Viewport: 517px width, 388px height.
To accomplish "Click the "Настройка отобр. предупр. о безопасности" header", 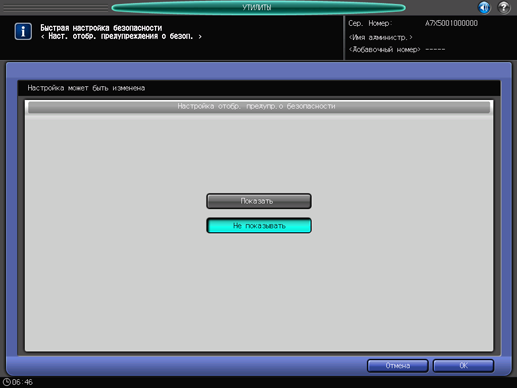I will (x=259, y=107).
